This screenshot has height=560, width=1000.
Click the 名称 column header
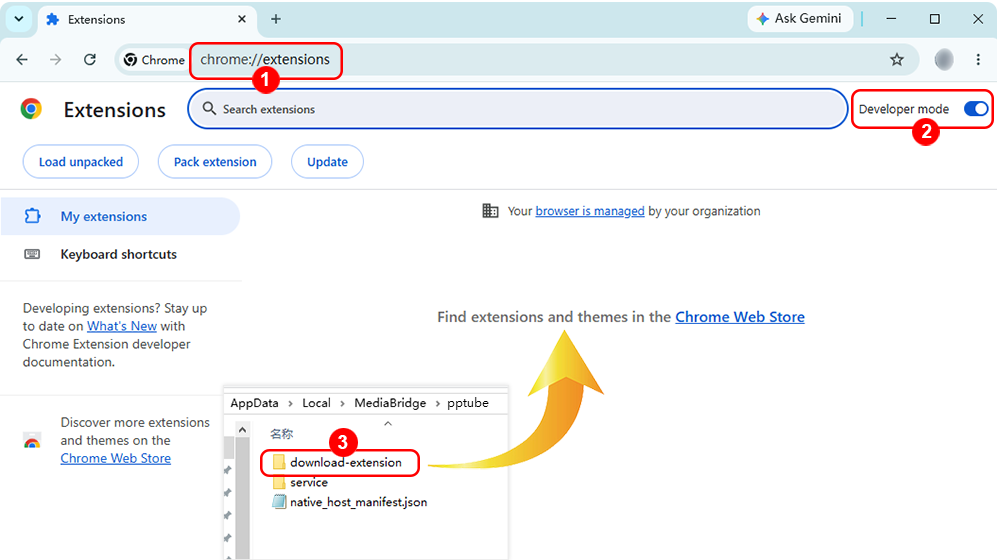click(281, 434)
